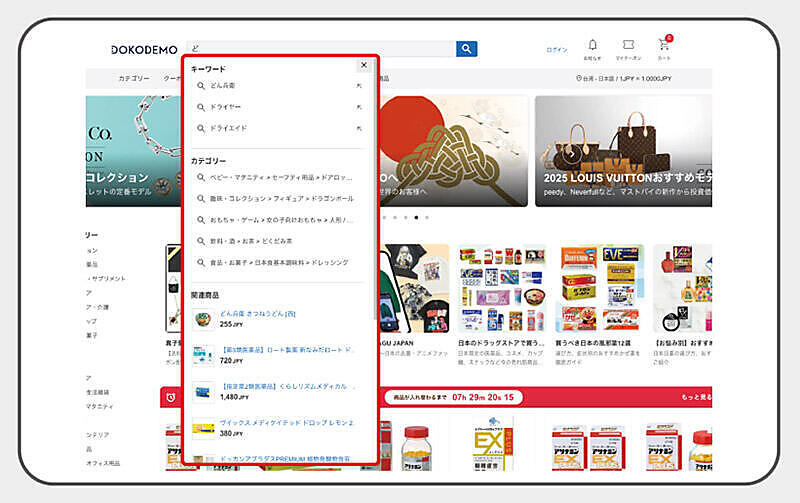Click in the search text field
Viewport: 800px width, 503px height.
coord(320,49)
